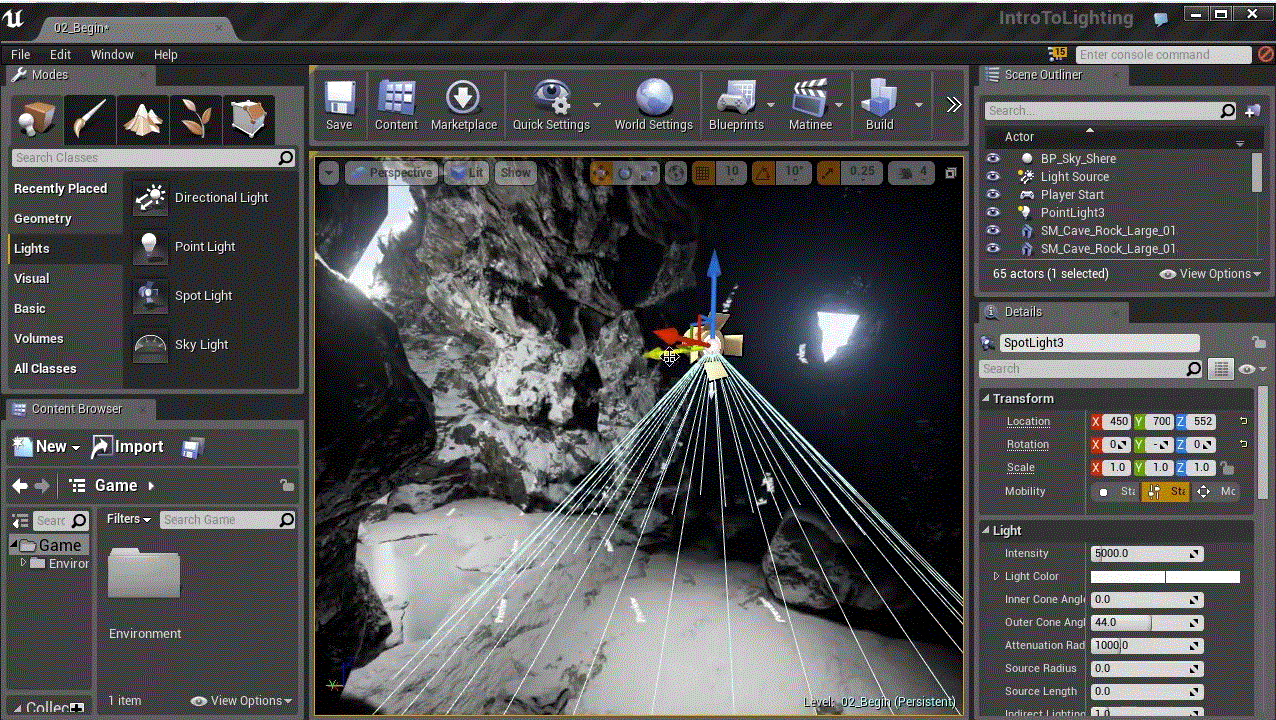
Task: Switch to Foliage mode icon
Action: pyautogui.click(x=196, y=120)
